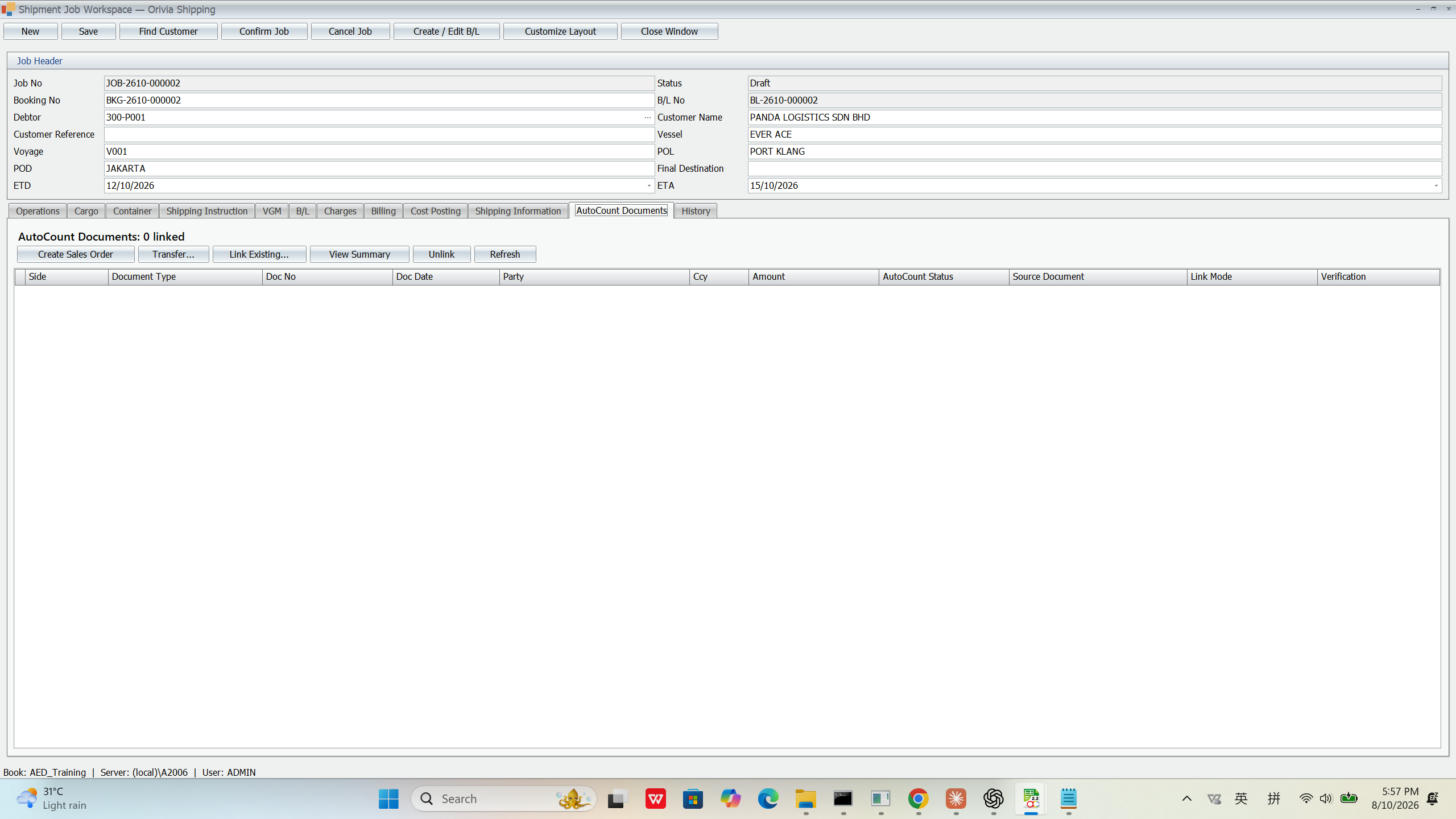Click the taskbar Search box
Image resolution: width=1456 pixels, height=819 pixels.
503,798
